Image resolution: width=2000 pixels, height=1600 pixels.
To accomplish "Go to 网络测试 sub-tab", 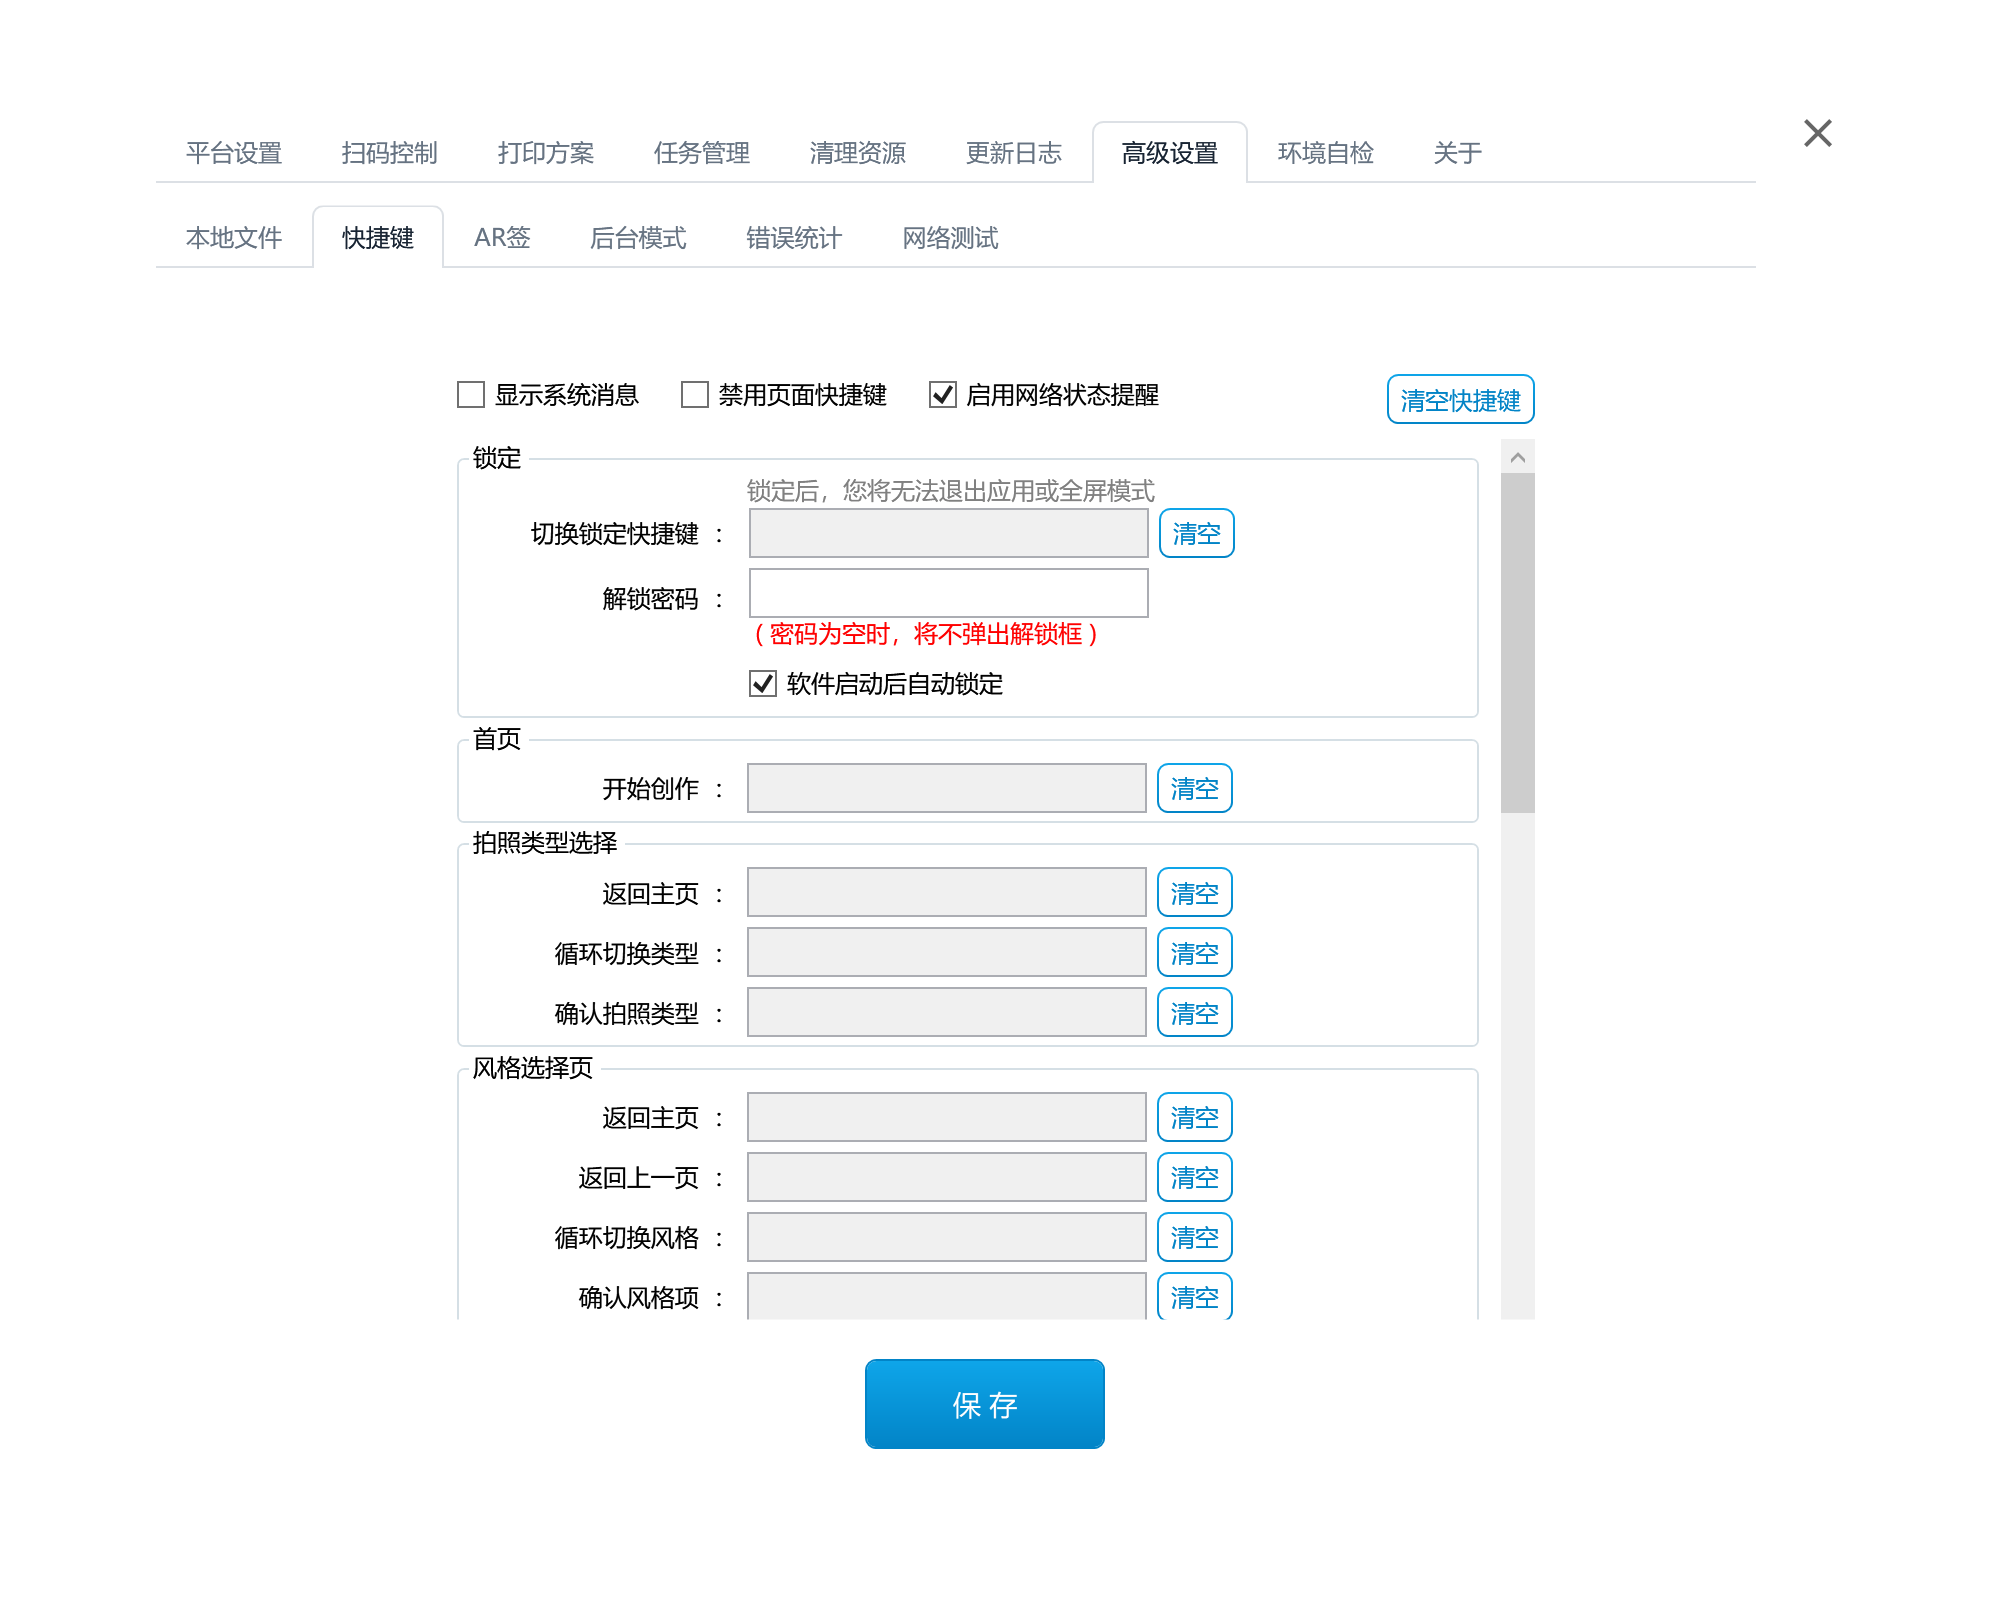I will tap(950, 238).
